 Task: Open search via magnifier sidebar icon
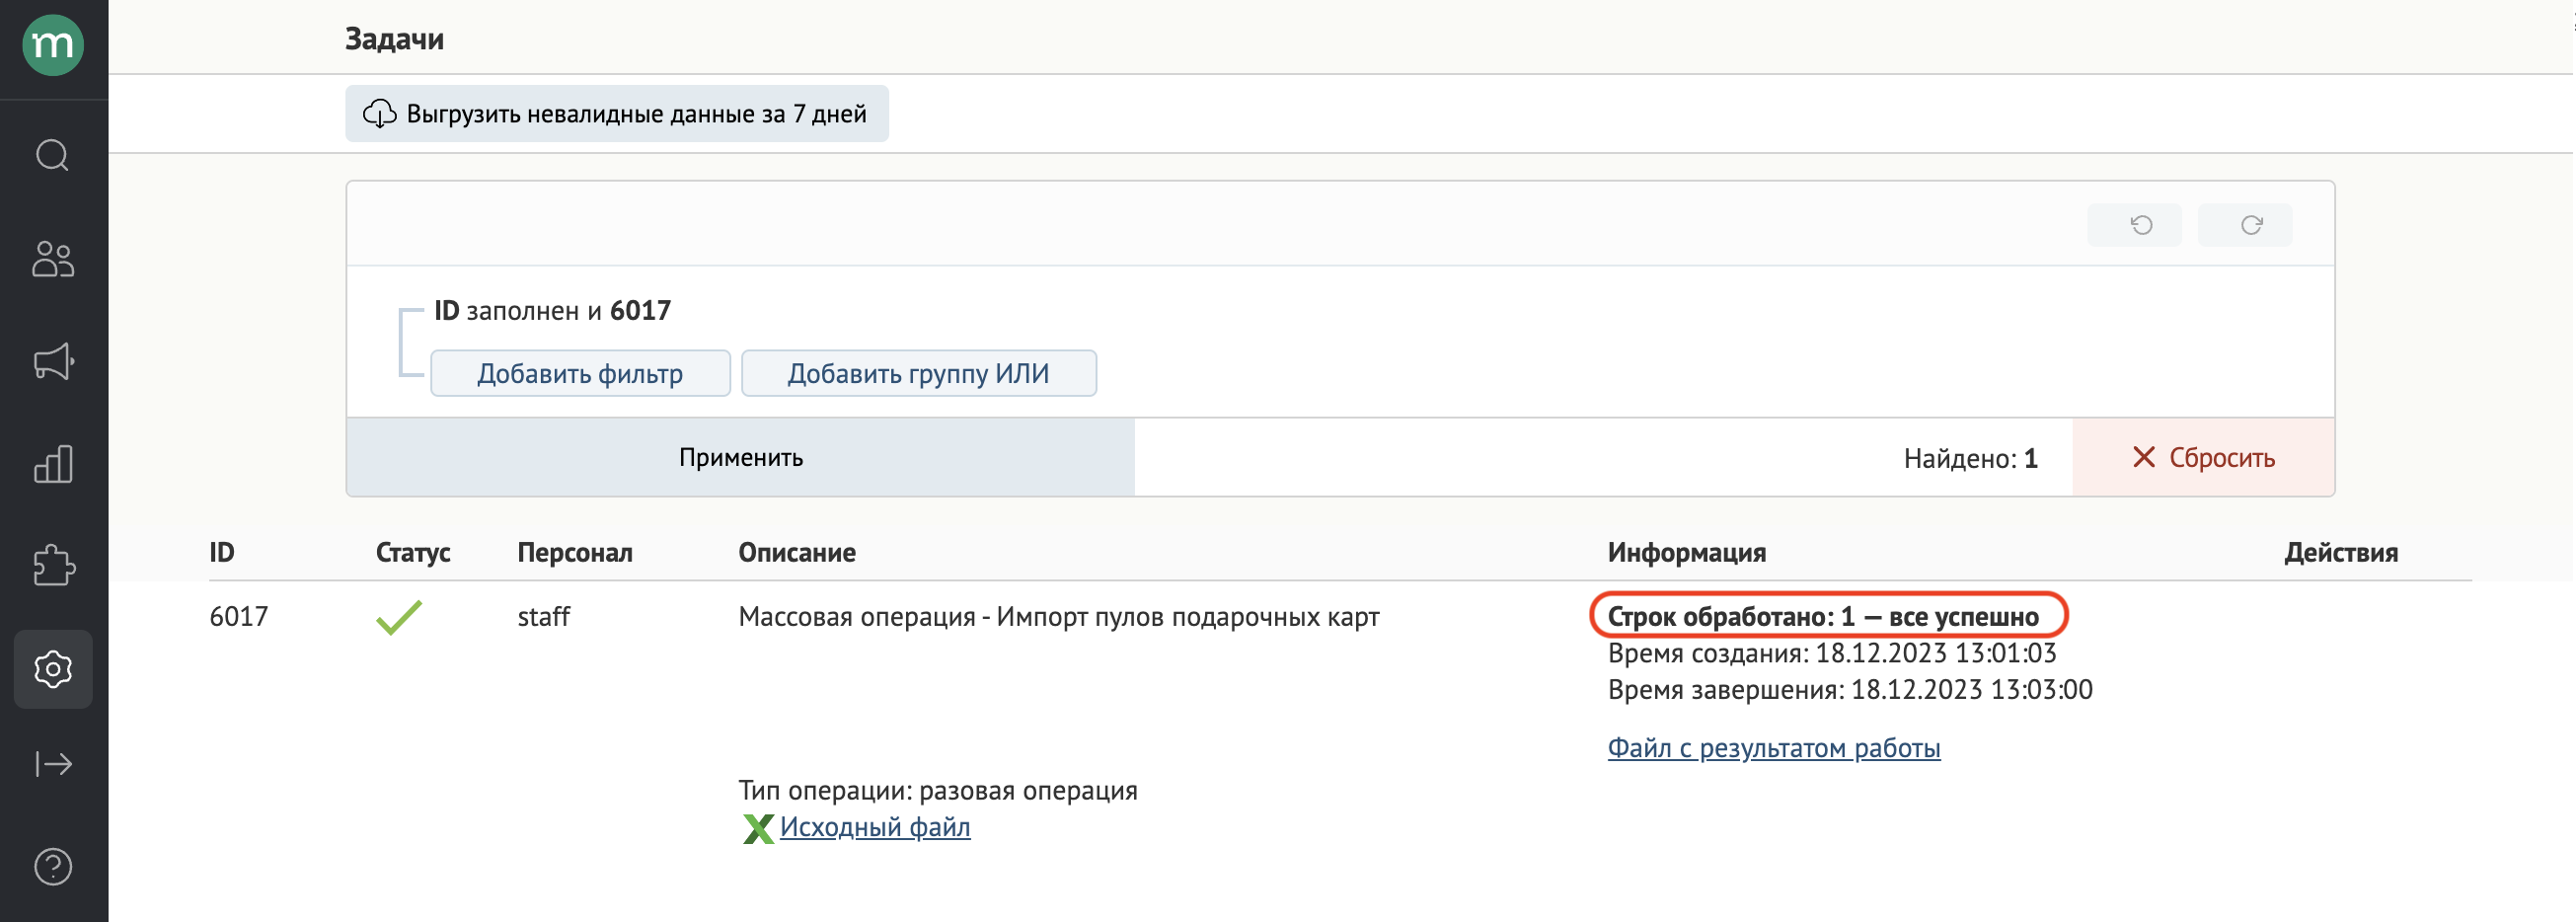(53, 156)
